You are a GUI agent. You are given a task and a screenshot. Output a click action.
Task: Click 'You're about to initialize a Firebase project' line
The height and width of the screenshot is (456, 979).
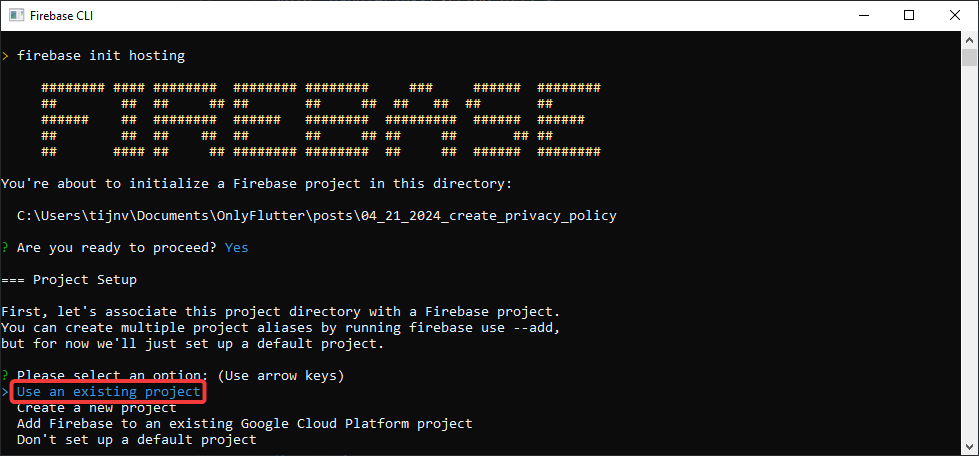point(257,184)
